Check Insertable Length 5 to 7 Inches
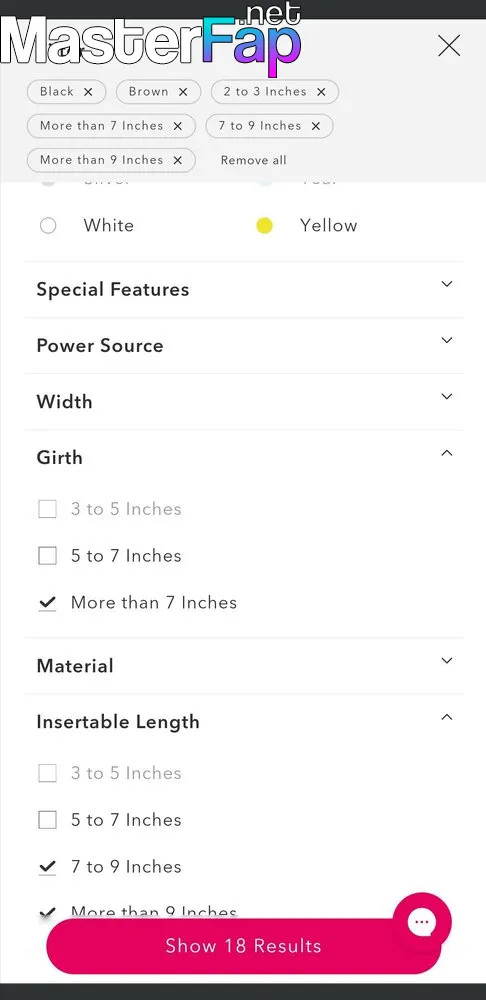The image size is (486, 1000). (48, 820)
